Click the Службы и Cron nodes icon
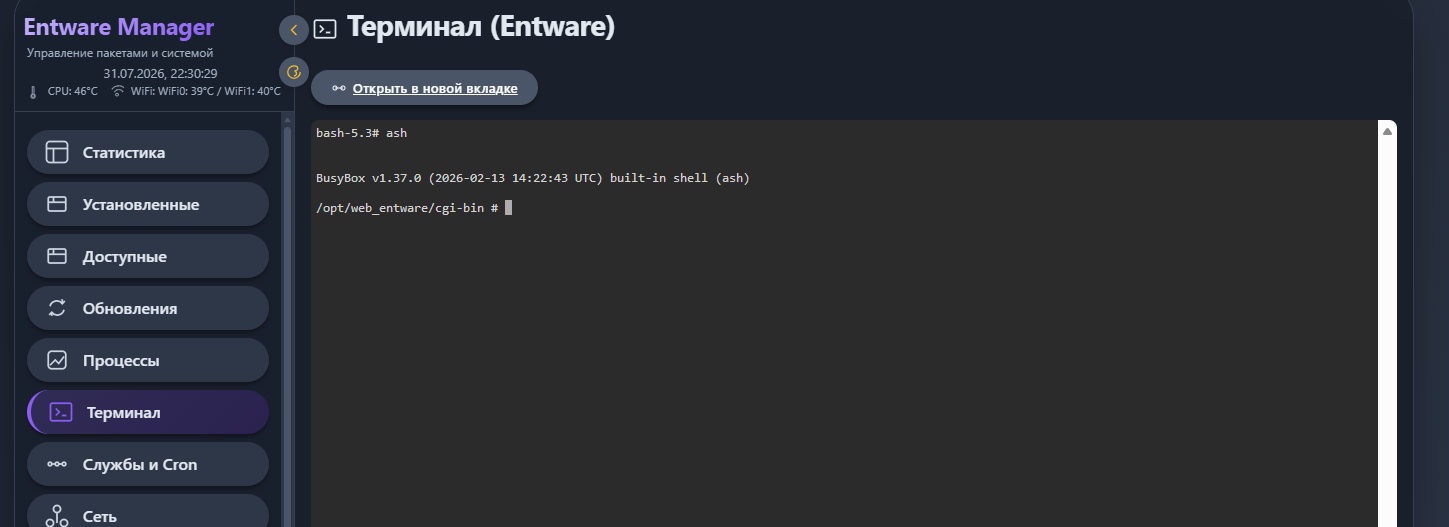Screen dimensions: 1449x527 [x=57, y=464]
